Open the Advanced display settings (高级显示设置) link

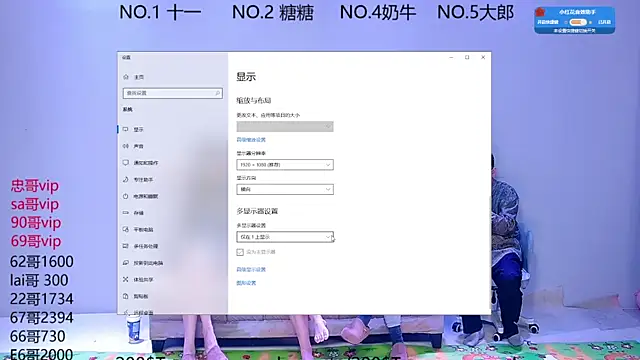tap(251, 269)
